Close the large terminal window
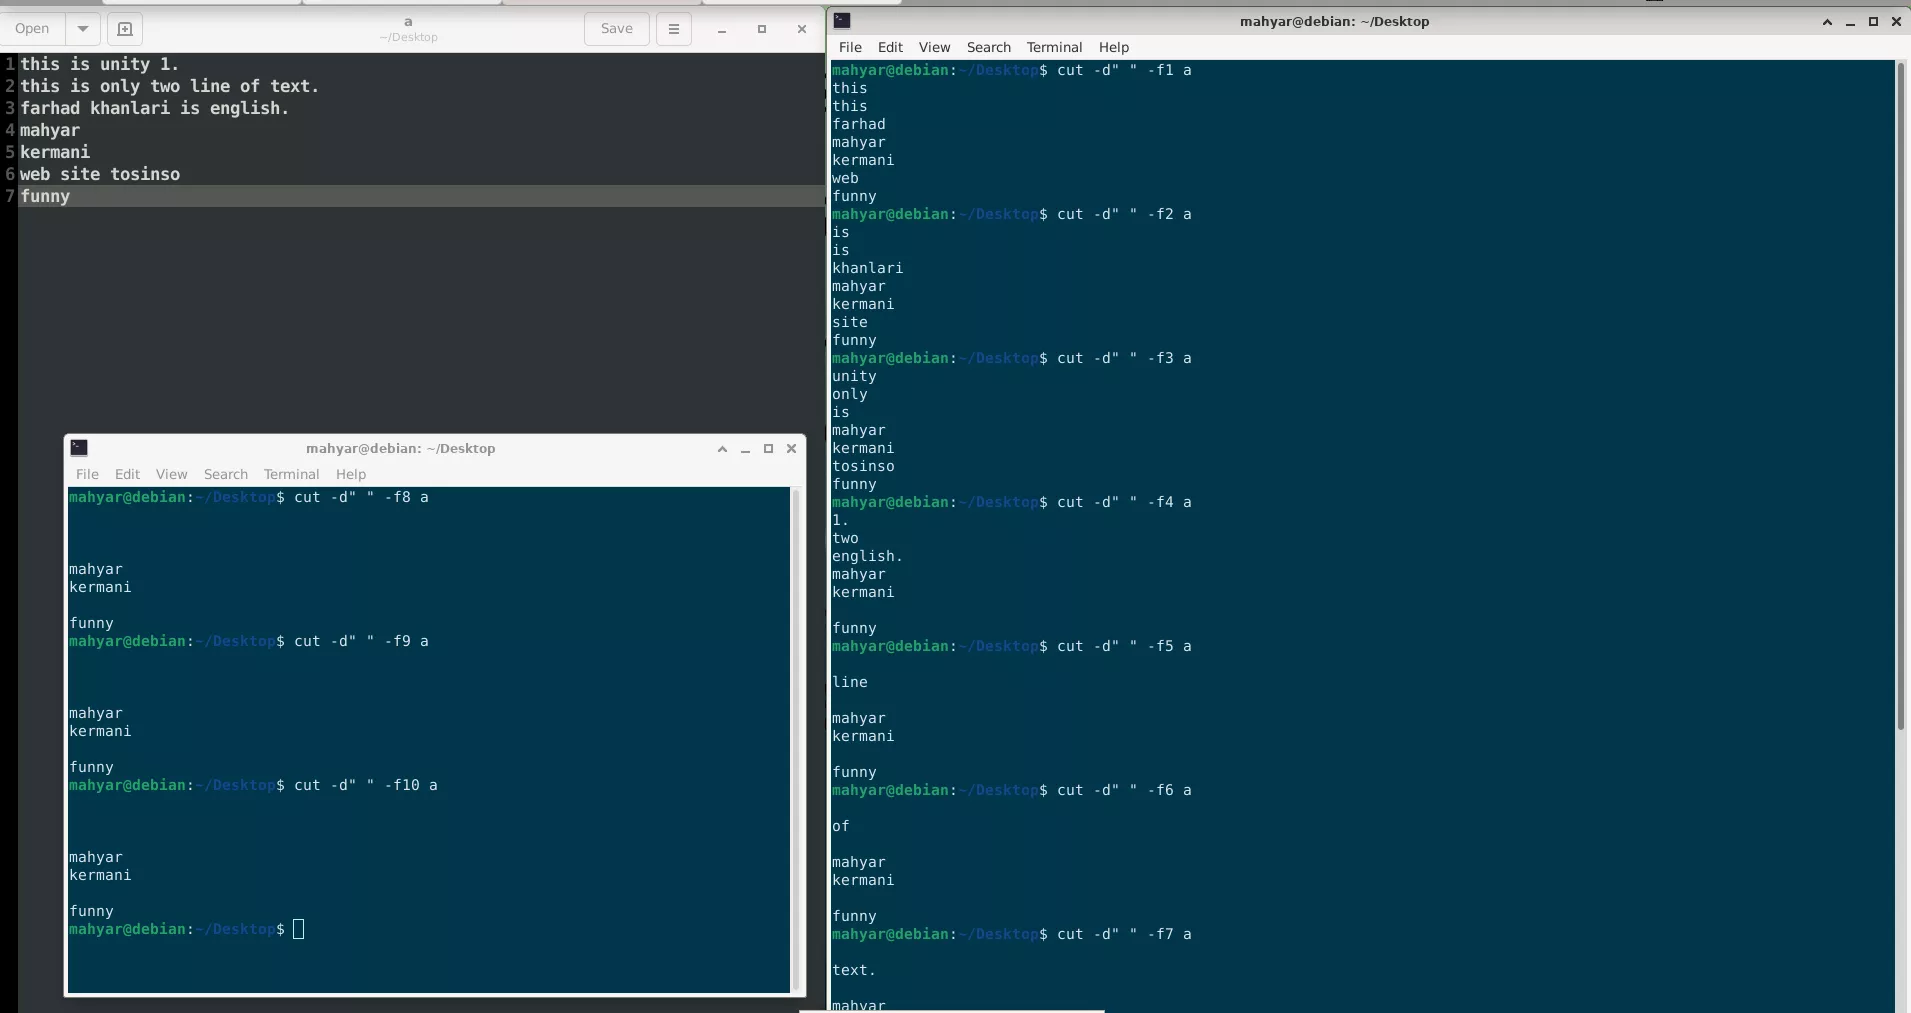This screenshot has width=1911, height=1013. (1896, 22)
